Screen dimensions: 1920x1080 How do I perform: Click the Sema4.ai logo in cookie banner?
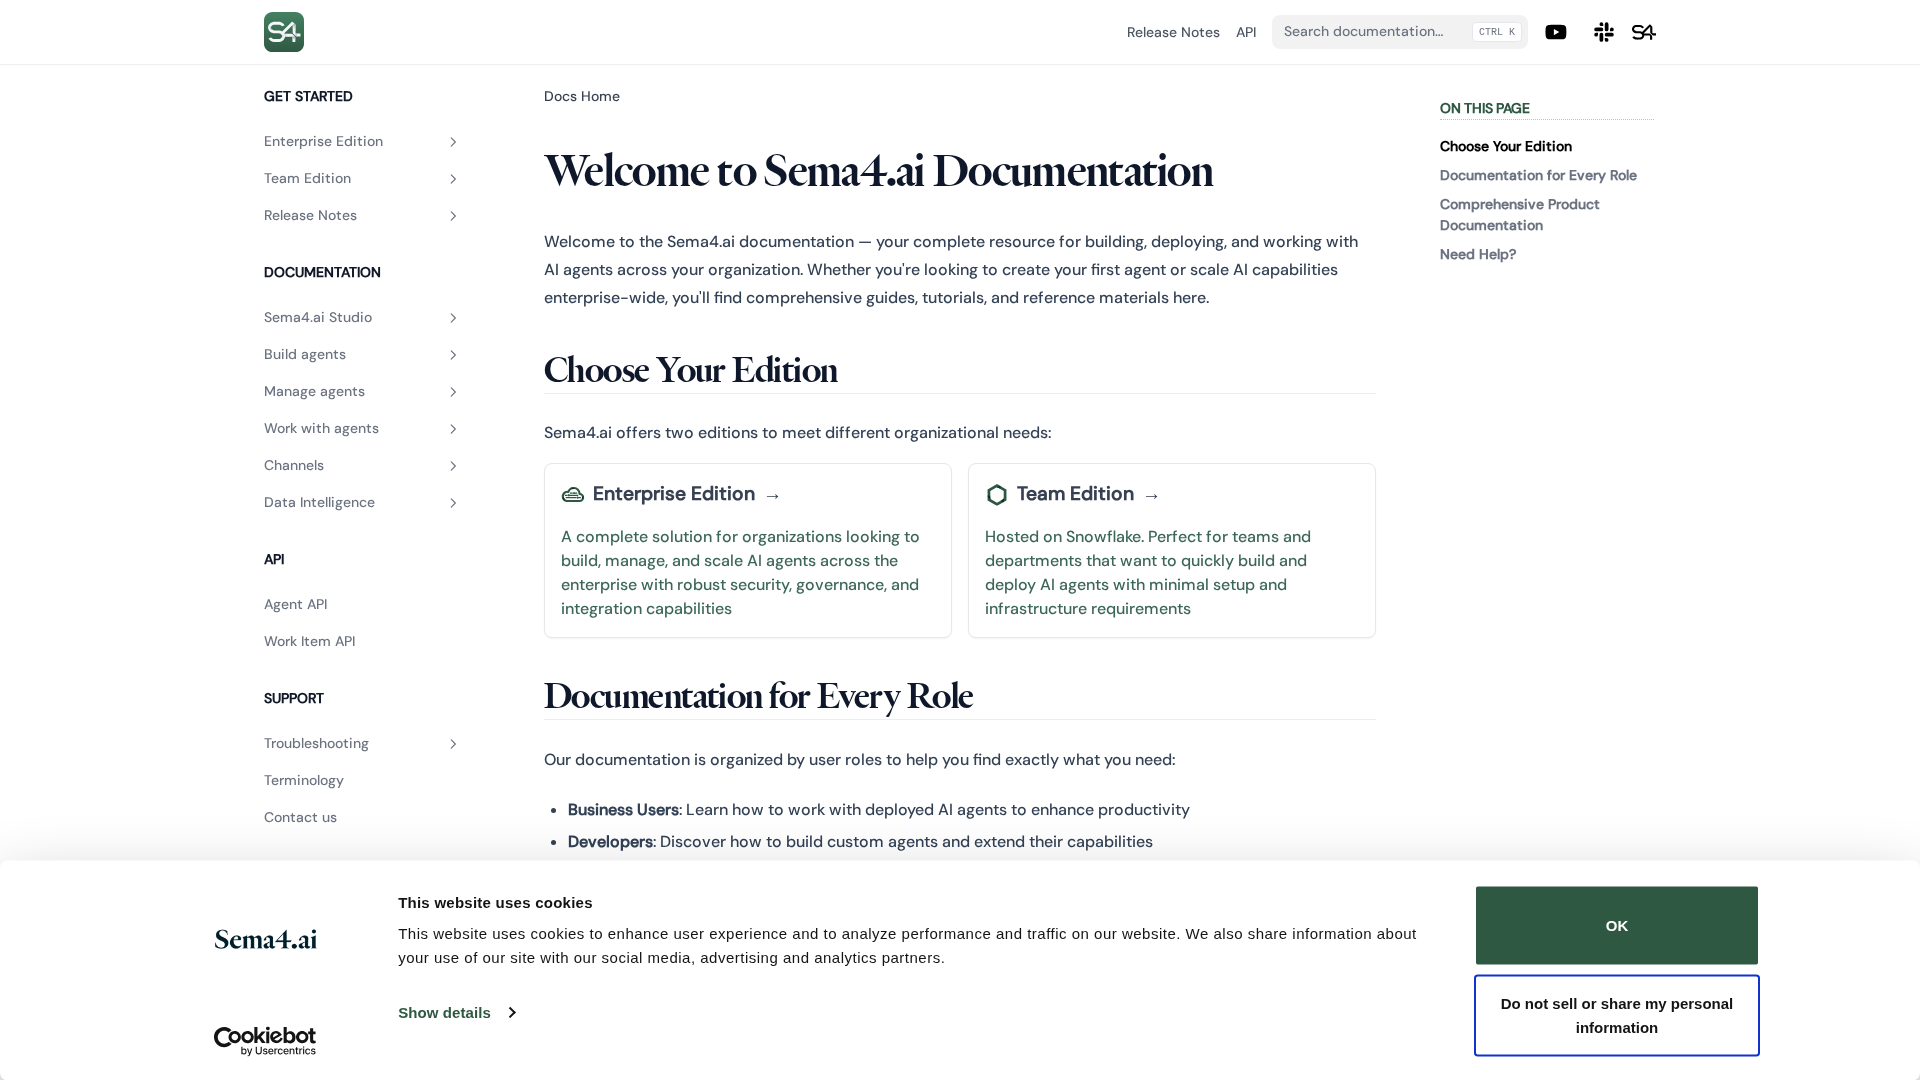pos(265,940)
